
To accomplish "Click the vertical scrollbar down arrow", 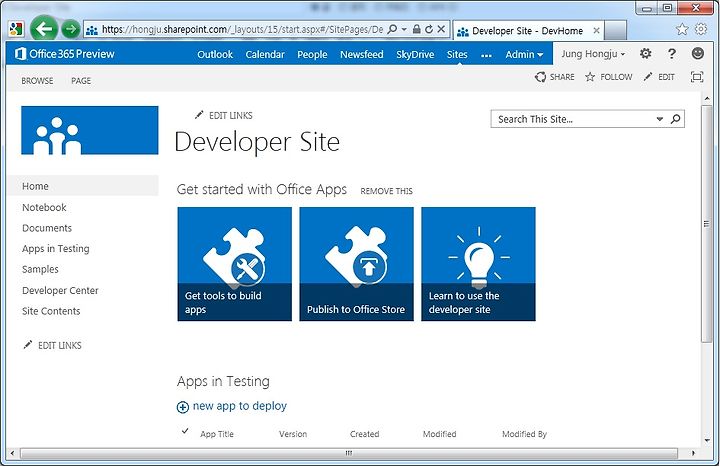I will [x=706, y=440].
